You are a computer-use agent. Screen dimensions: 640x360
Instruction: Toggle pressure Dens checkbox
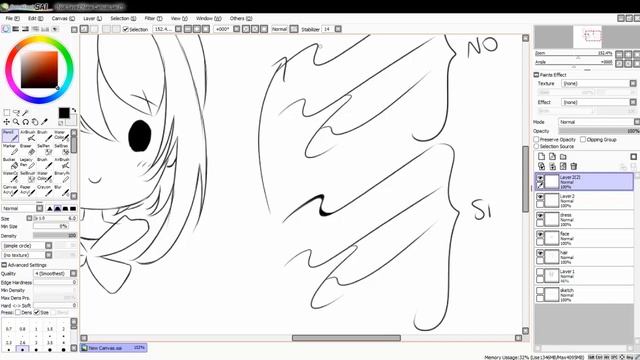[18, 312]
